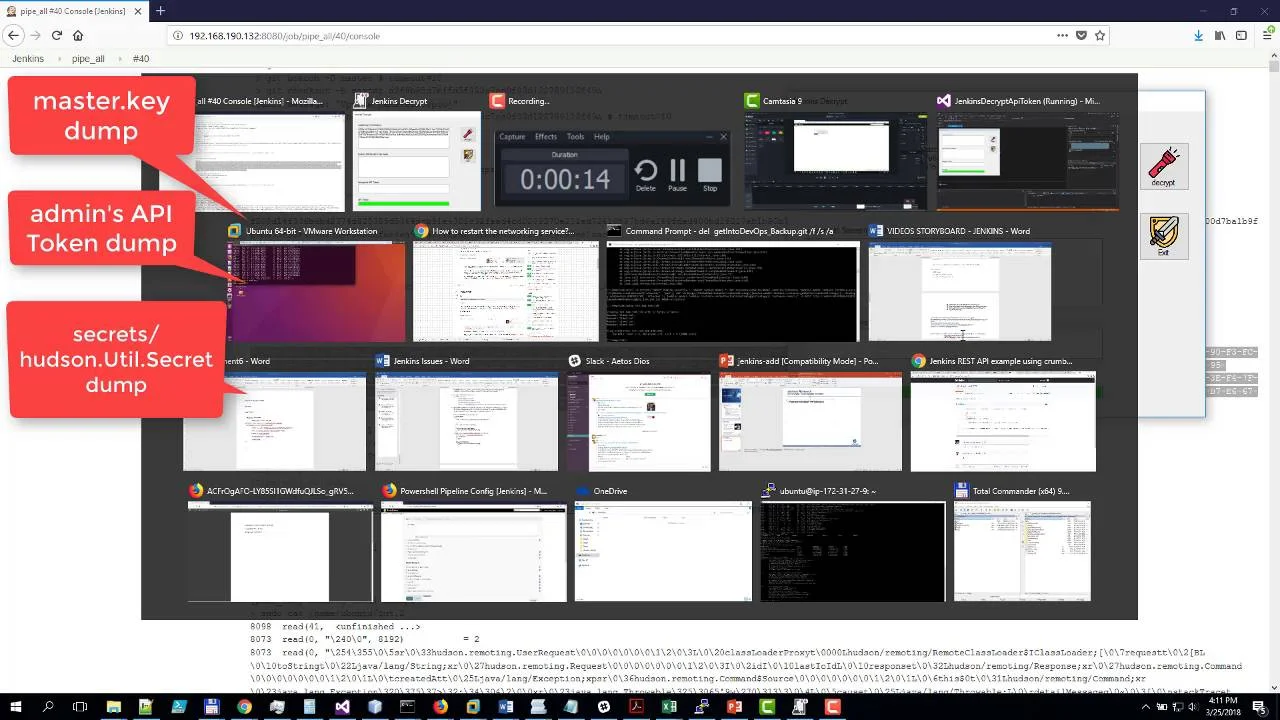The height and width of the screenshot is (720, 1280).
Task: Open the Windows Start menu
Action: 15,706
